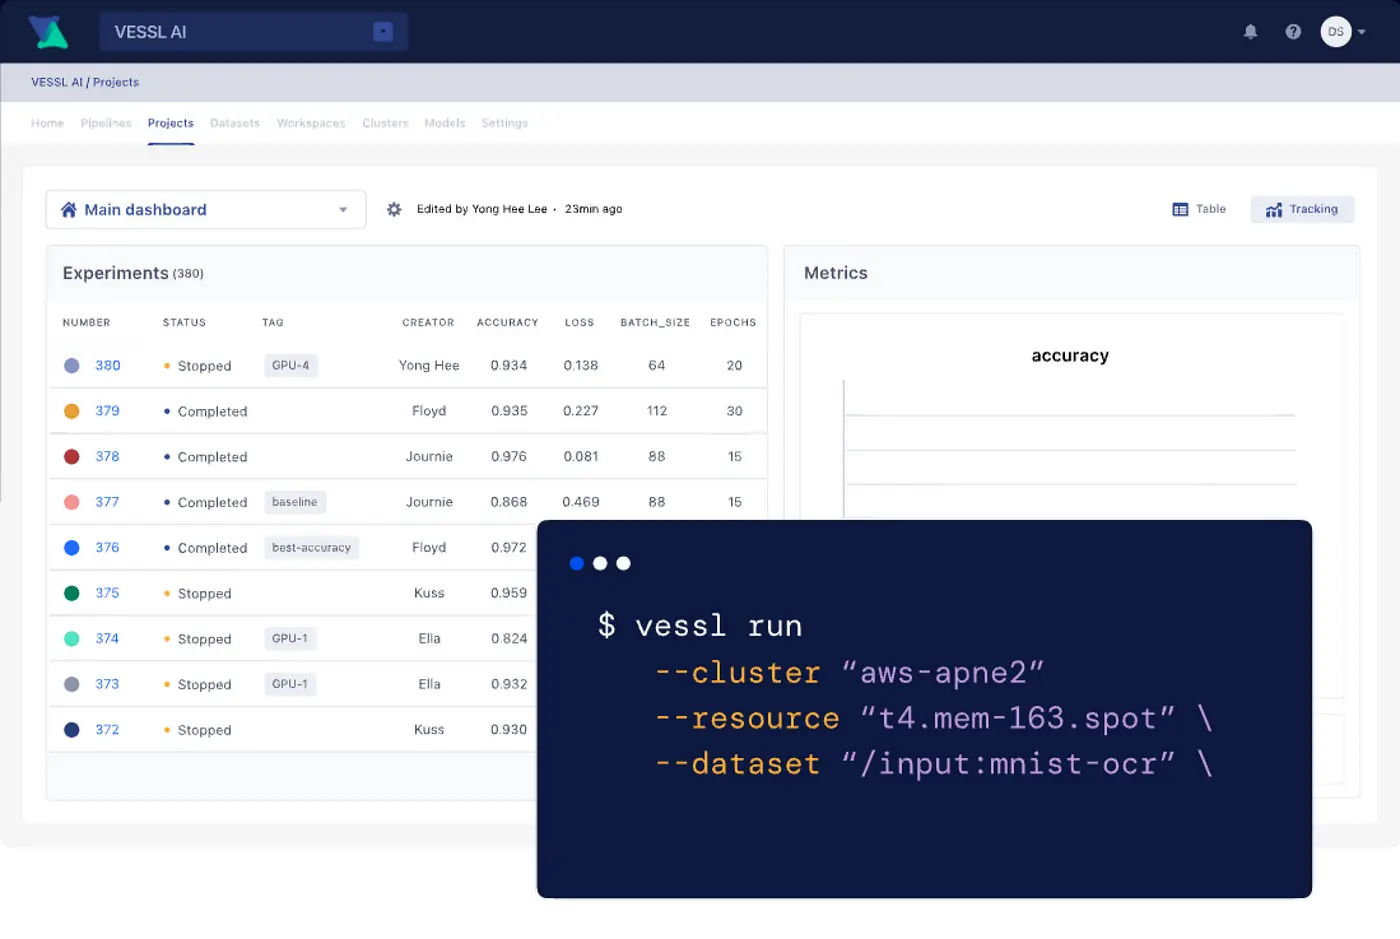Sort by the LOSS column header
The image size is (1400, 939).
tap(579, 323)
